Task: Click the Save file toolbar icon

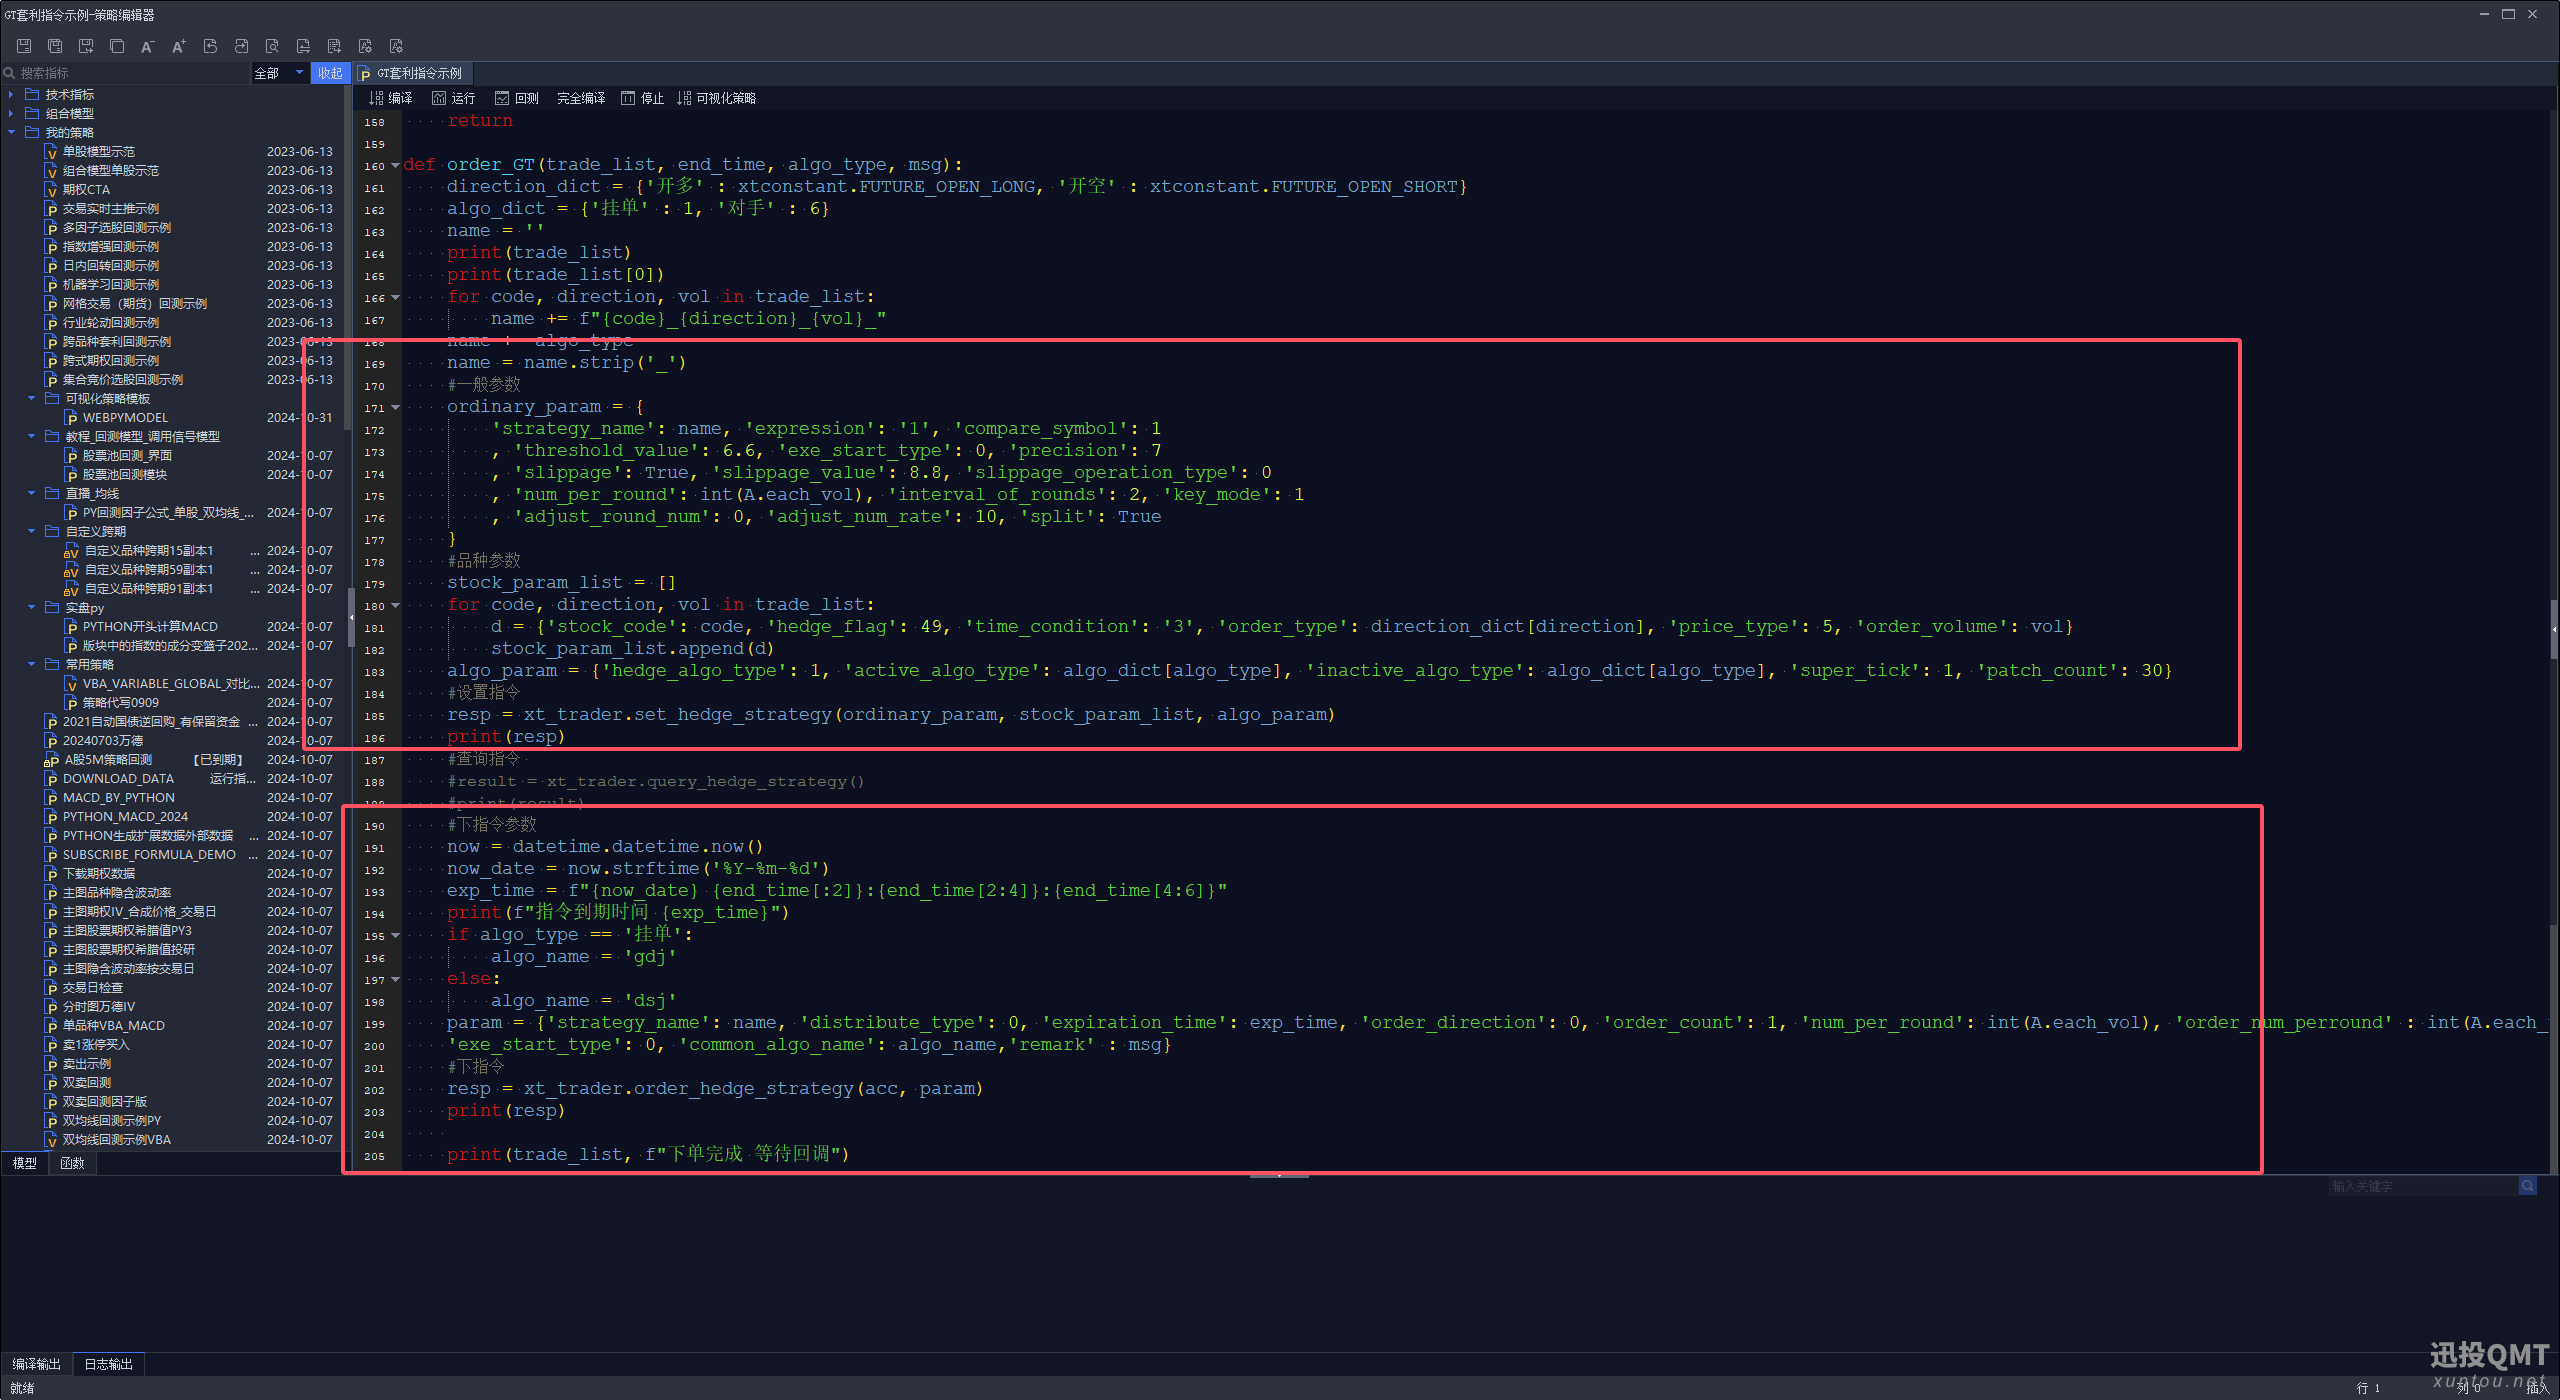Action: [x=24, y=46]
